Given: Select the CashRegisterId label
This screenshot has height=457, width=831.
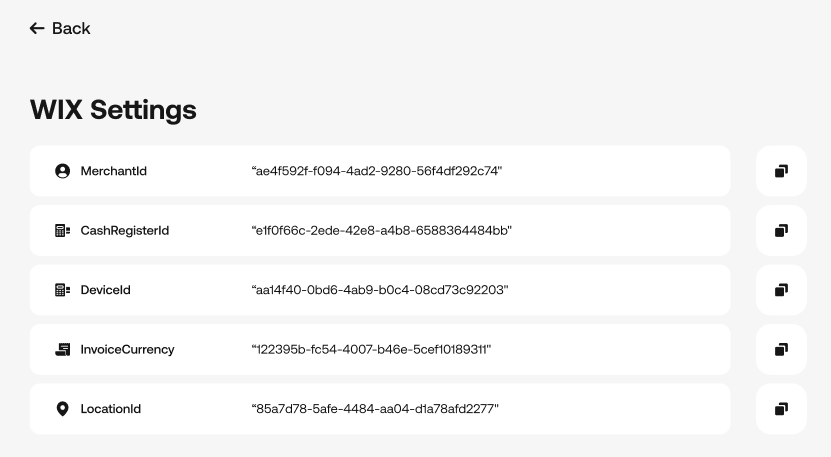Looking at the screenshot, I should click(x=125, y=230).
